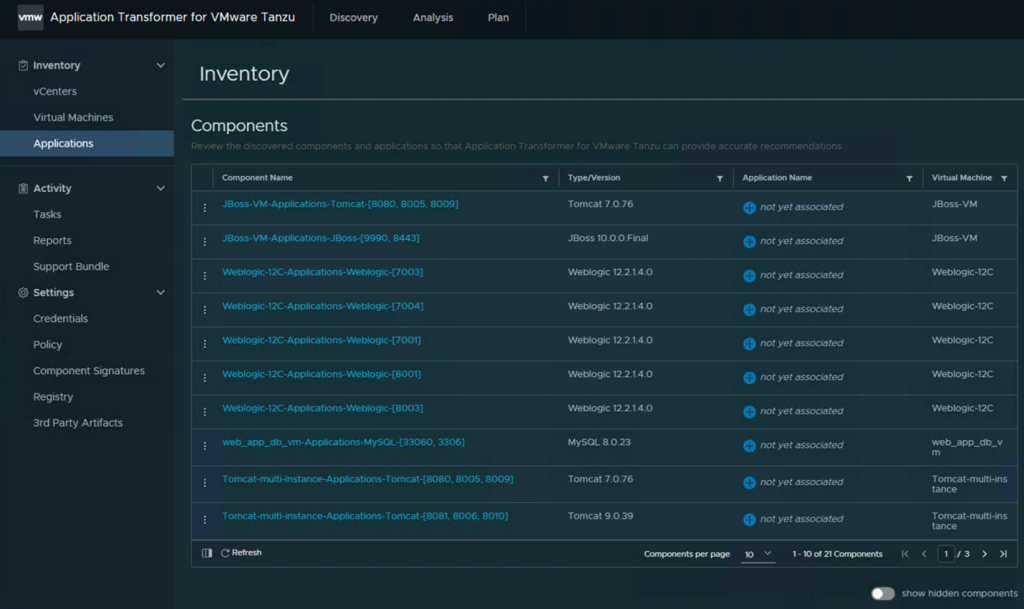
Task: Open row actions for Weblogic-[8003] component
Action: [x=204, y=411]
